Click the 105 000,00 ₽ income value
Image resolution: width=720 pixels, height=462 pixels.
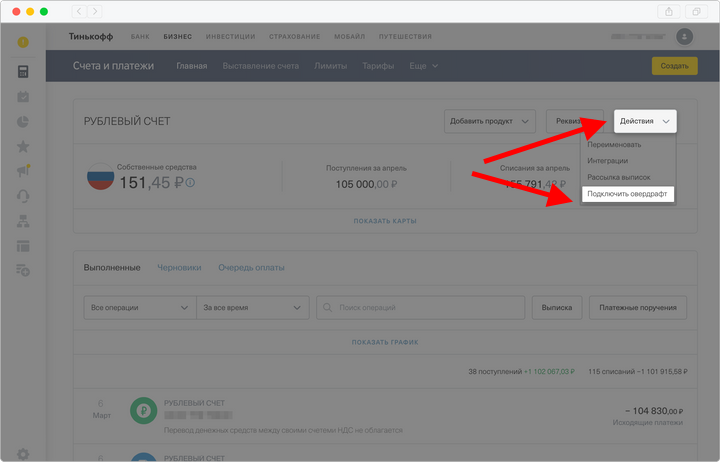pyautogui.click(x=366, y=184)
